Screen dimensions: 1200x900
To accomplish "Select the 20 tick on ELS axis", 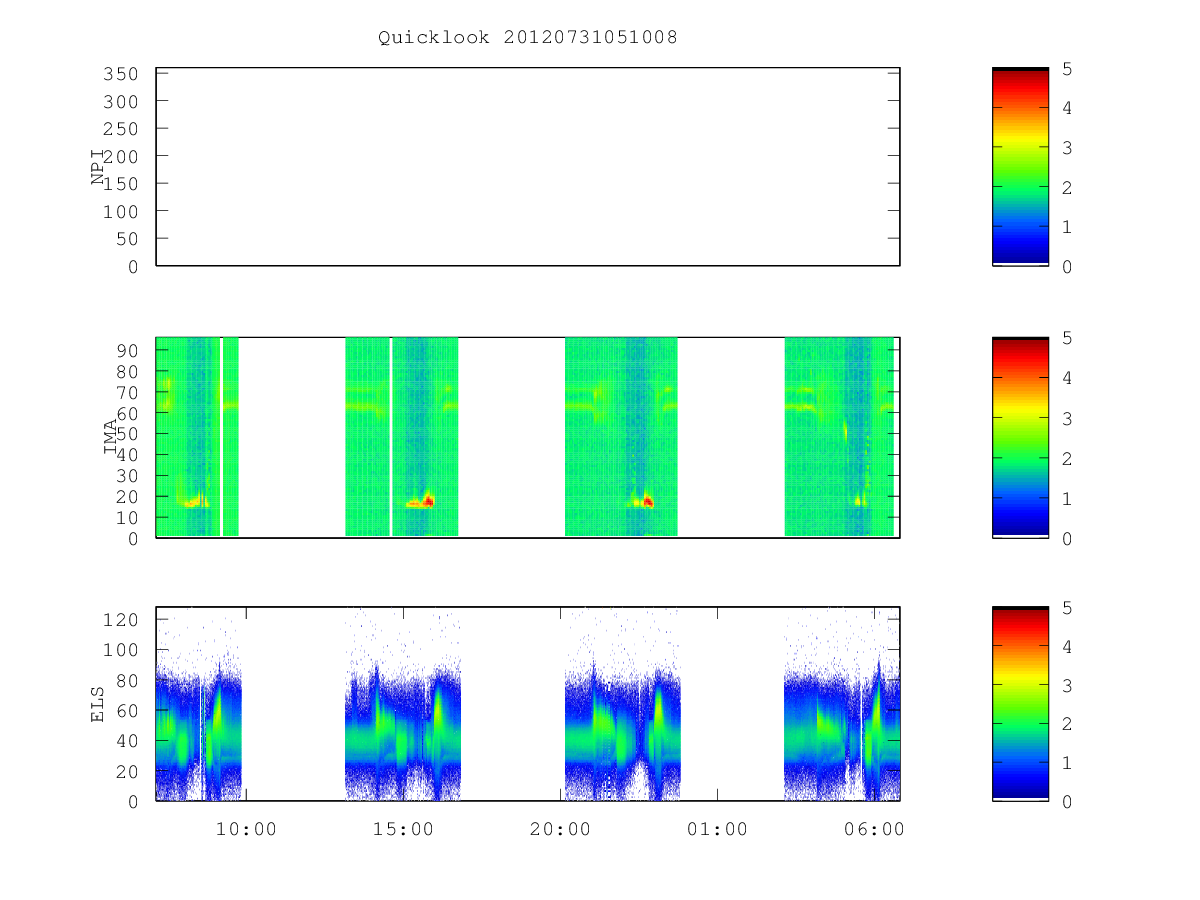I will click(129, 772).
